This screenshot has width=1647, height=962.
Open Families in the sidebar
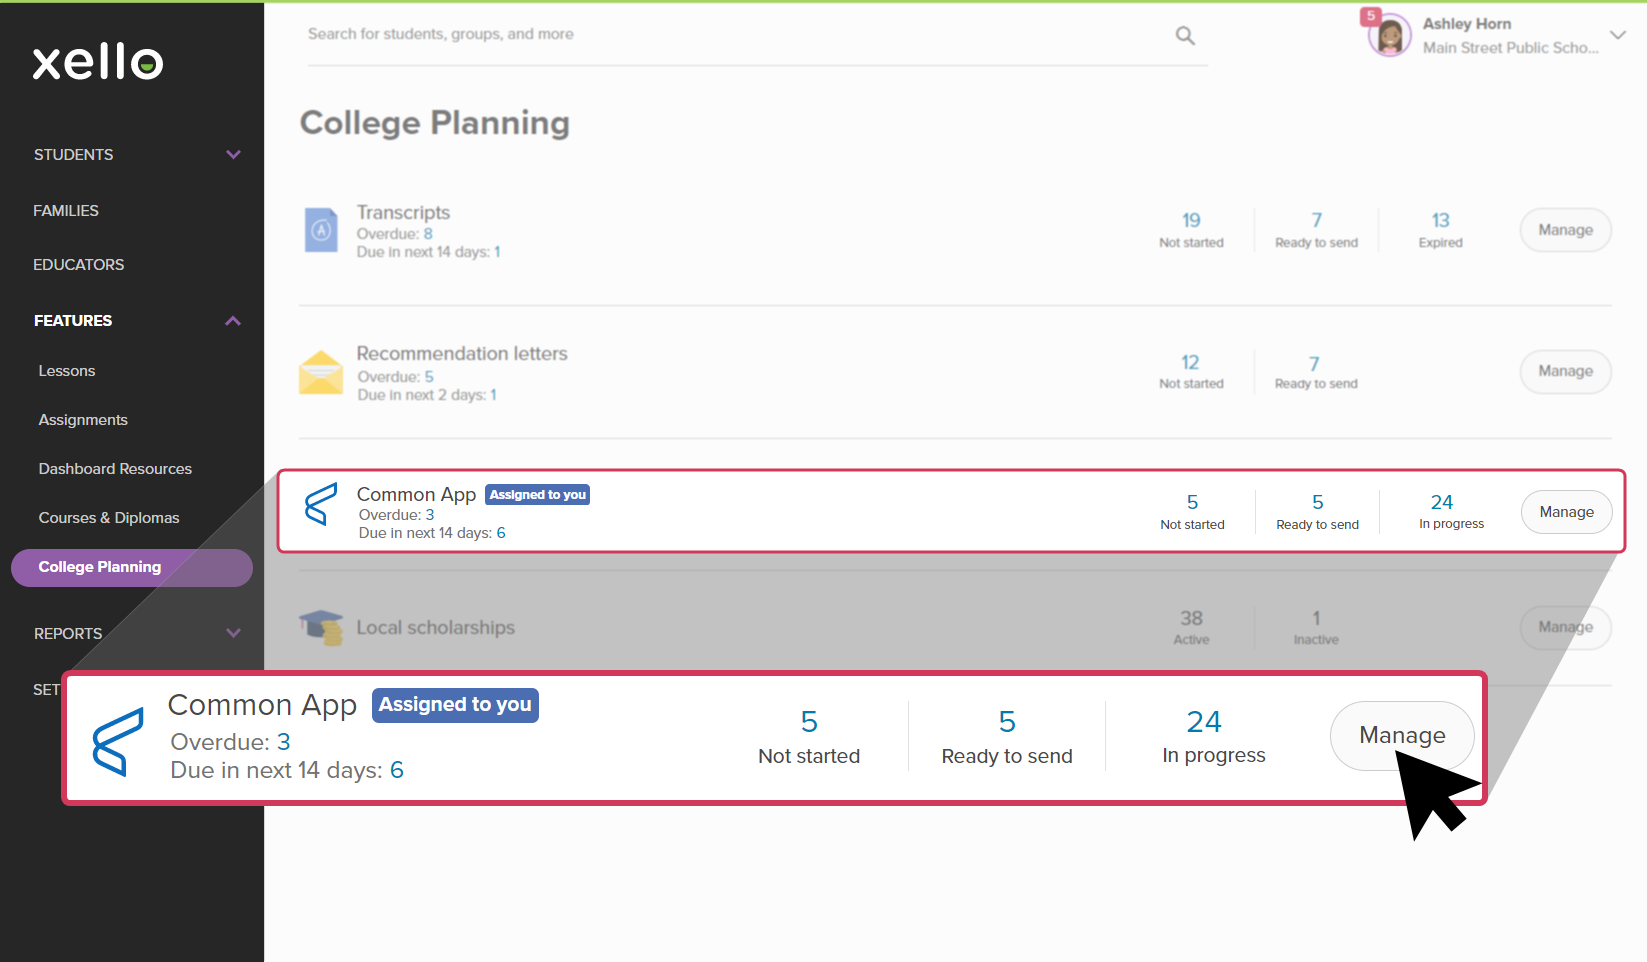click(66, 211)
